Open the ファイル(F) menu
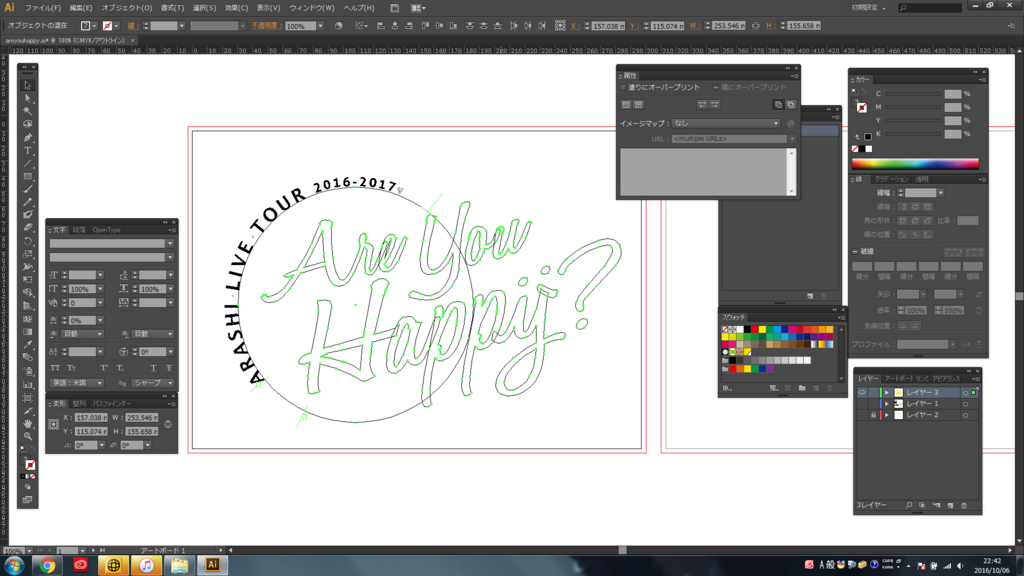Viewport: 1024px width, 576px height. [42, 8]
